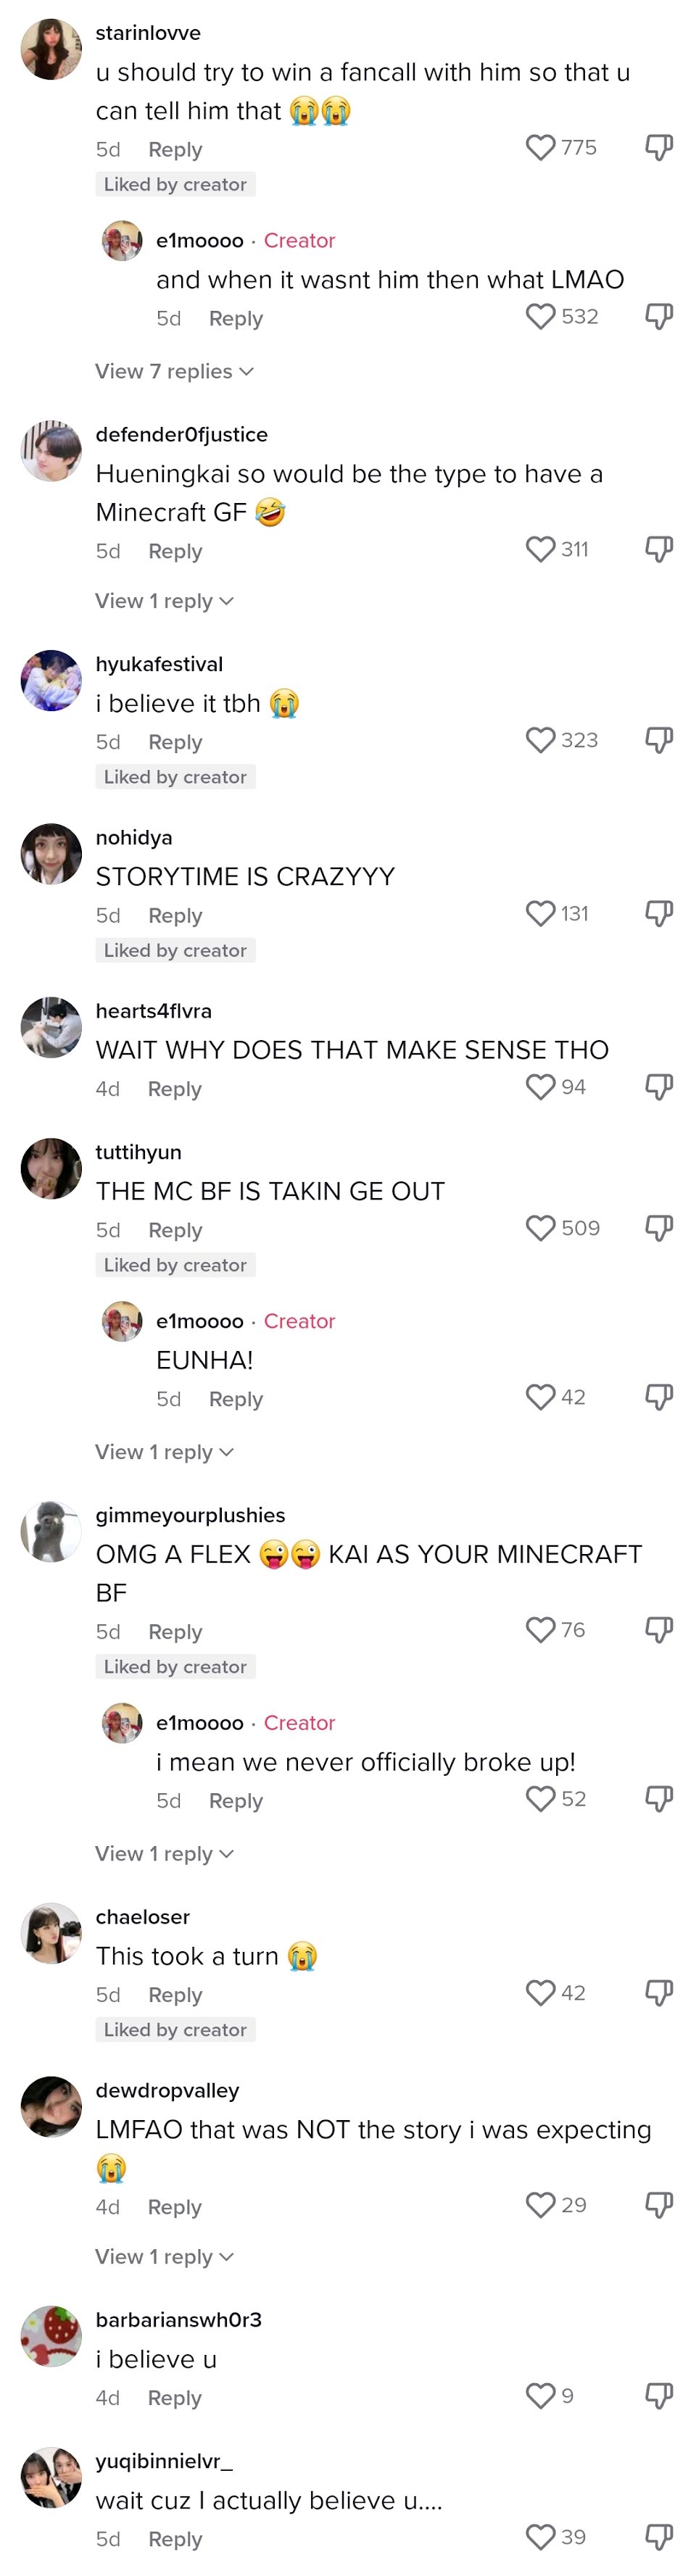Like starinlovve's fancall comment with the heart
Viewport: 696px width, 2576px height.
point(540,147)
